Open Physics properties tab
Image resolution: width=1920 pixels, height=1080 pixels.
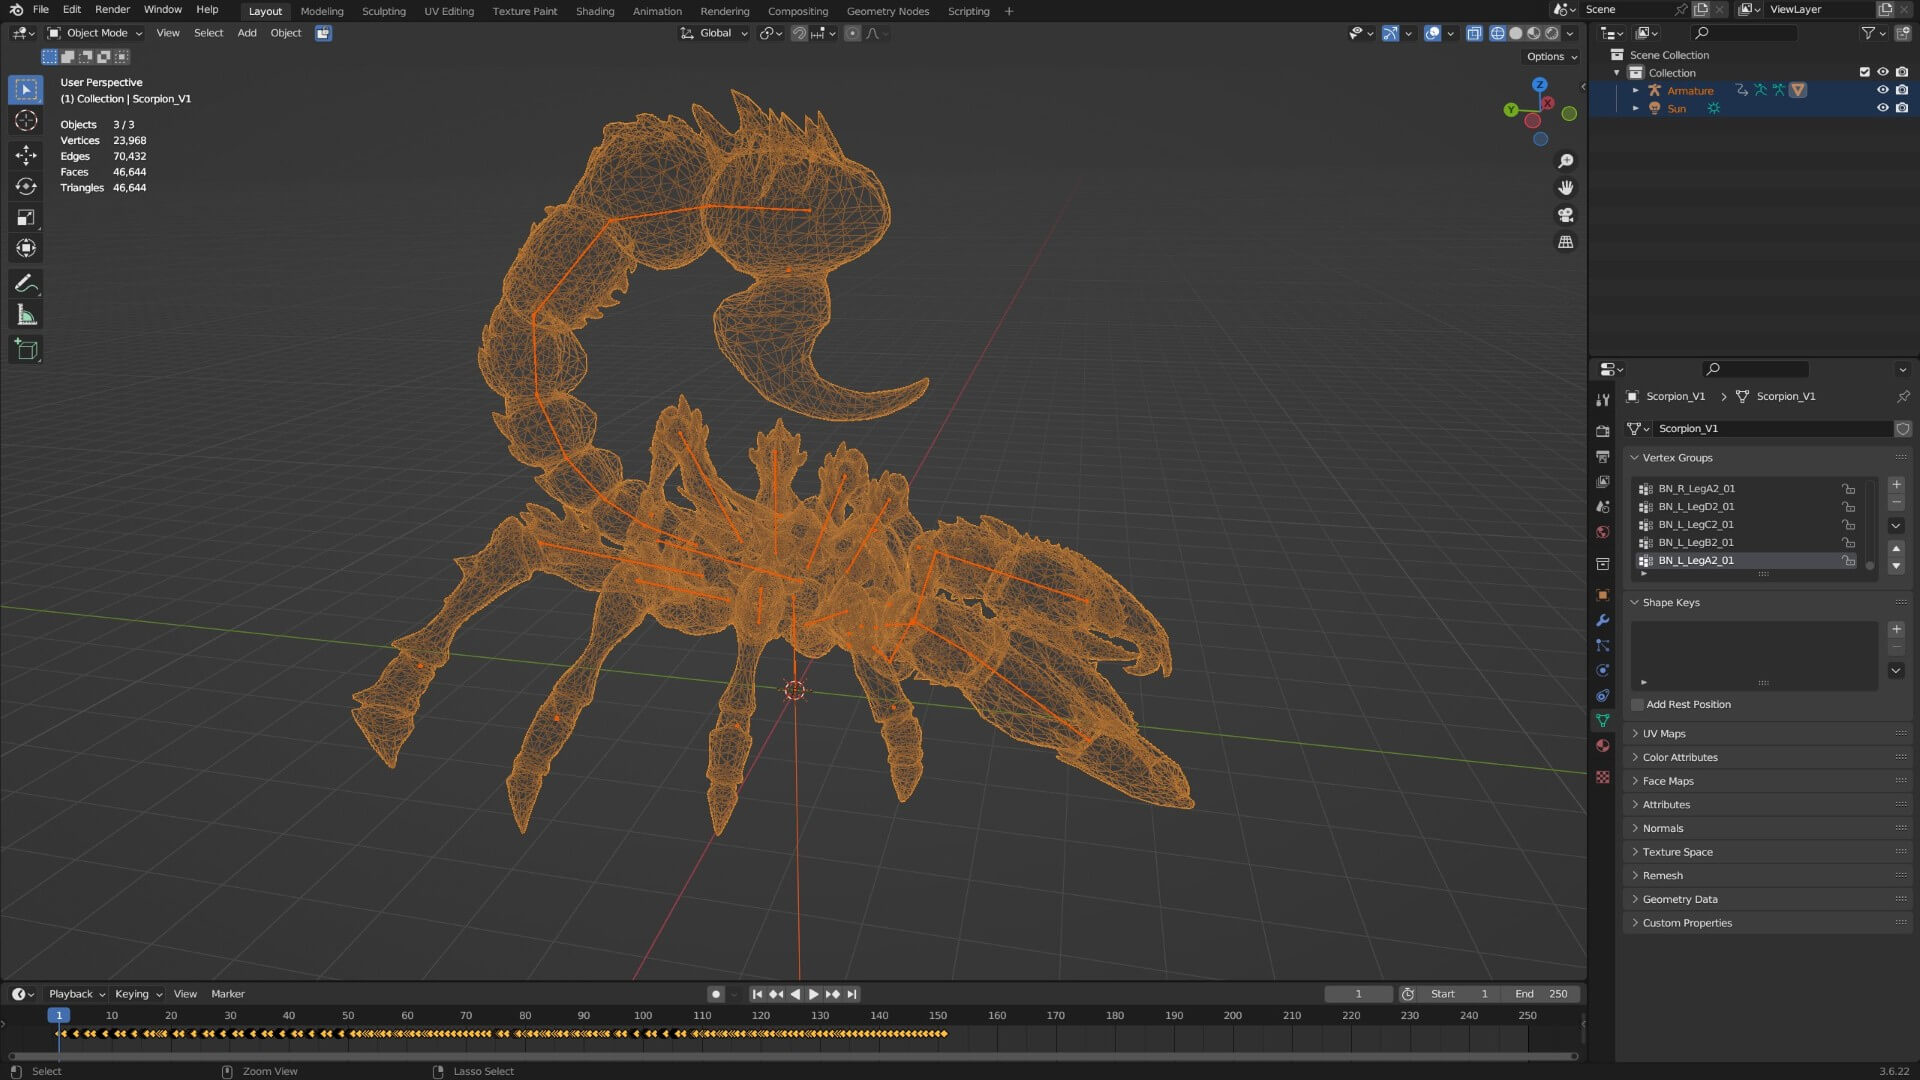tap(1603, 671)
